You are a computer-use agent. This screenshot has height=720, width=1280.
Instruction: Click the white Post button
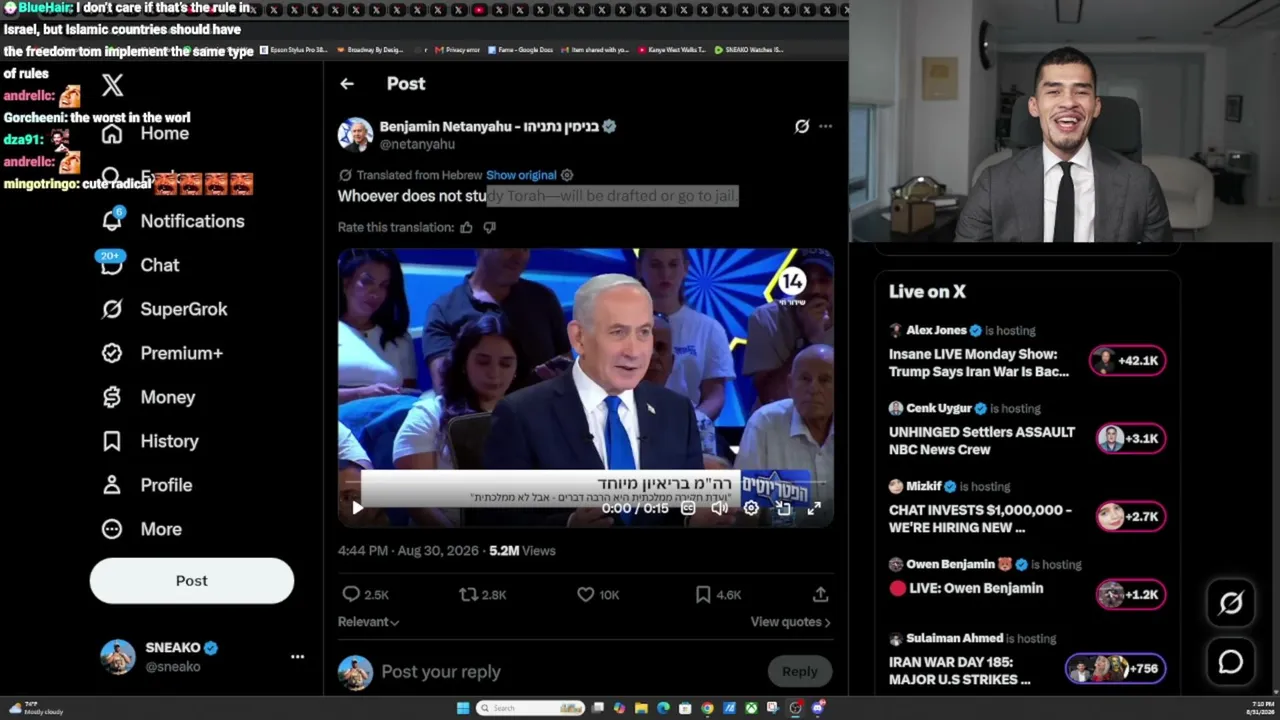click(x=192, y=581)
